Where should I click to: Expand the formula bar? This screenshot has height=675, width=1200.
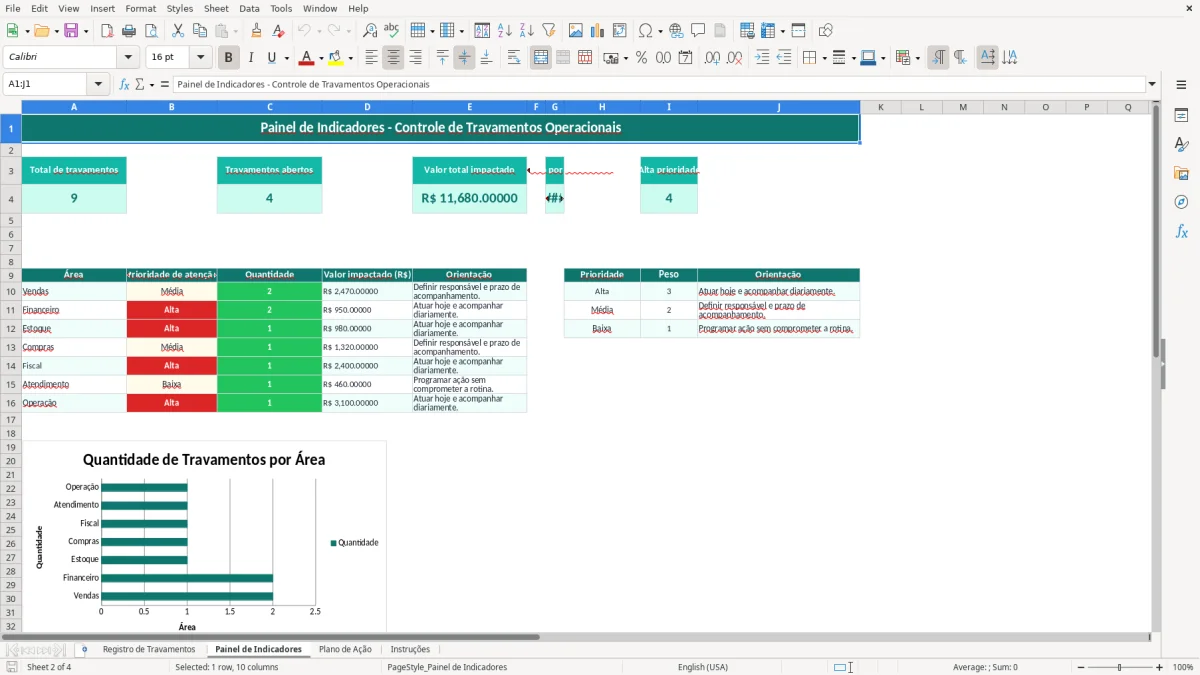pos(1152,84)
